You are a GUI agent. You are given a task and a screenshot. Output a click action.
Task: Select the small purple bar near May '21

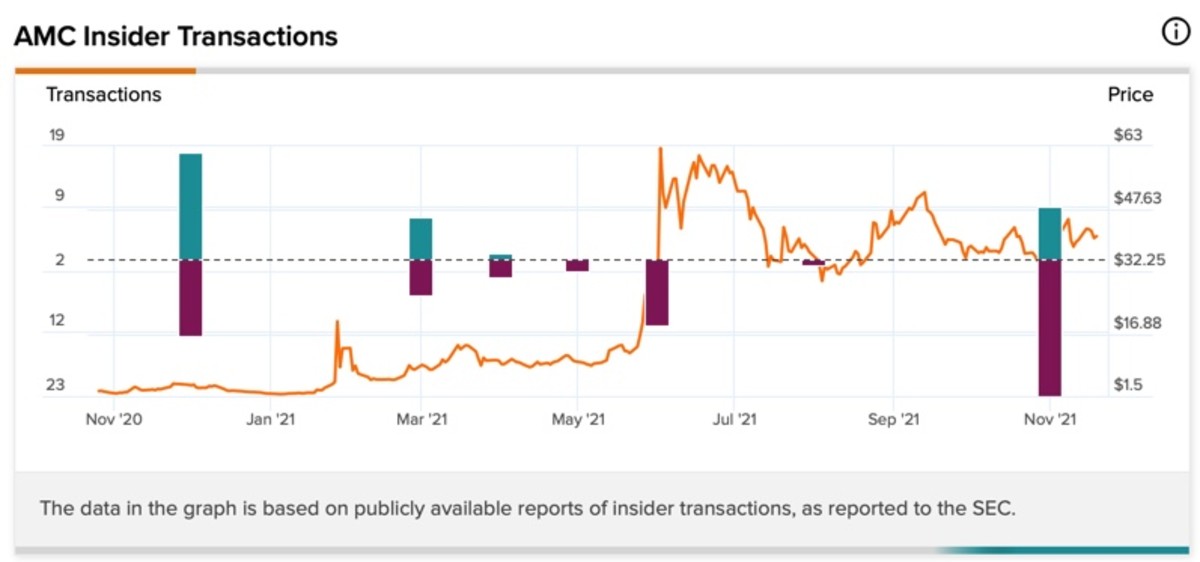(x=577, y=265)
